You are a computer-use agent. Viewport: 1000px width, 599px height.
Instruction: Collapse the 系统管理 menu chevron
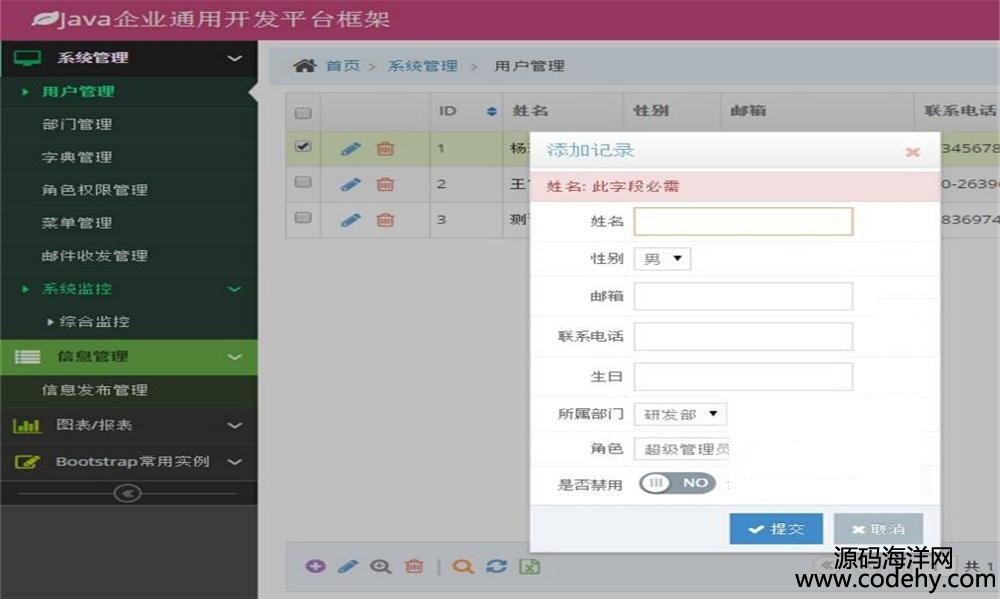pyautogui.click(x=235, y=58)
